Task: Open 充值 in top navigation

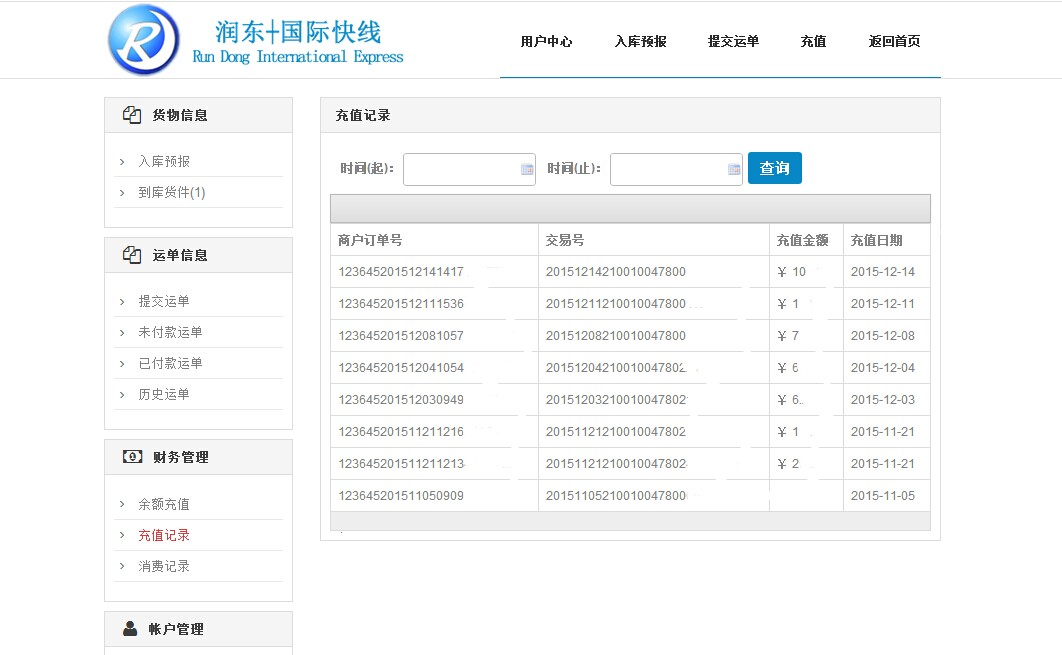Action: point(813,41)
